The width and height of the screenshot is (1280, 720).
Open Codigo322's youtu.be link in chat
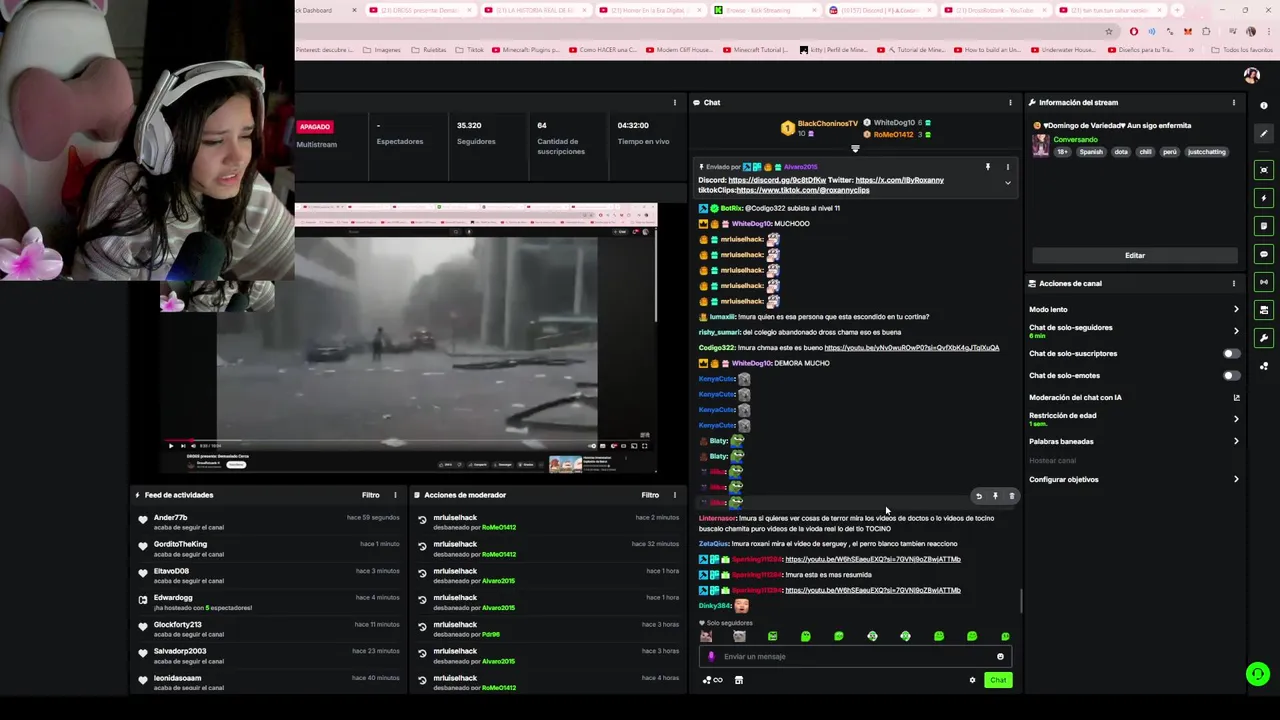click(911, 348)
